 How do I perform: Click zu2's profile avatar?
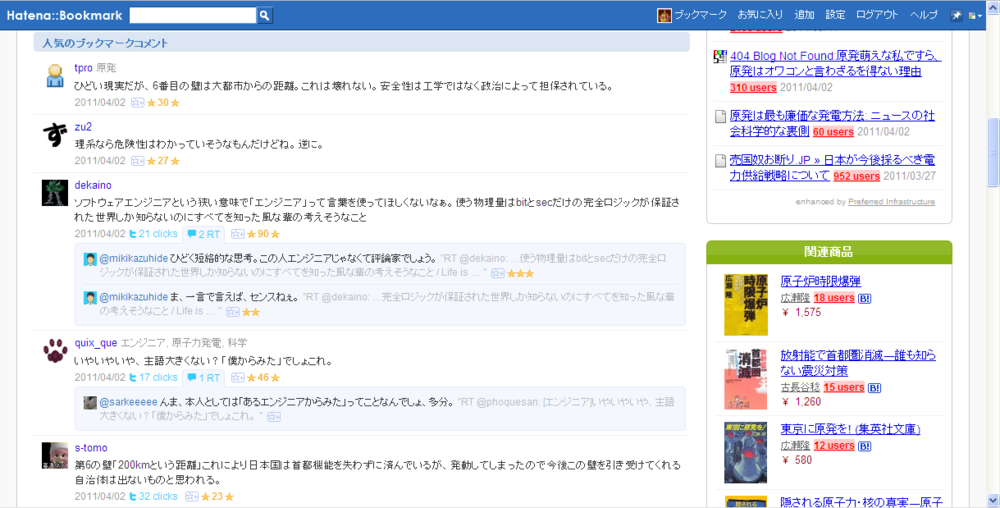click(x=55, y=134)
